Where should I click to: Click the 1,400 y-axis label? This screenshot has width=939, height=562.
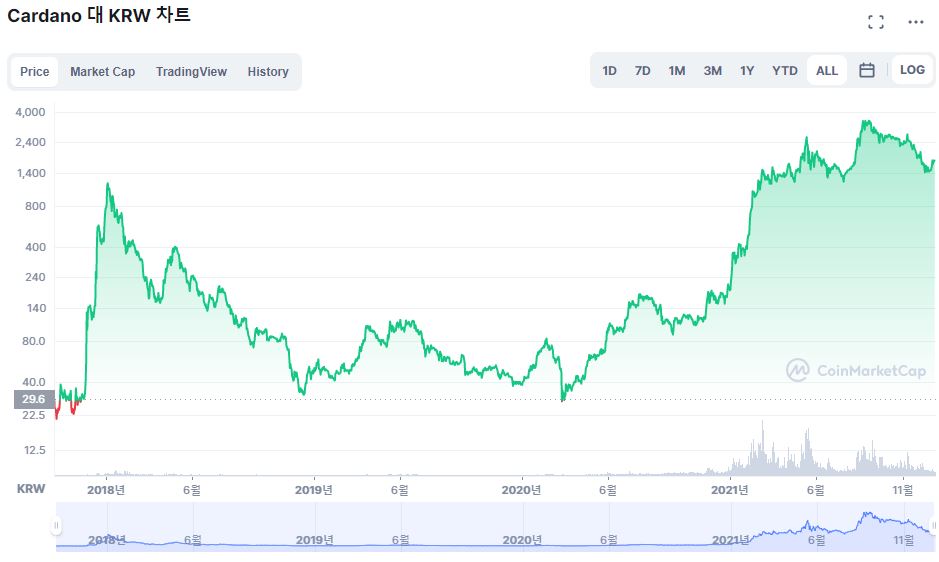pyautogui.click(x=31, y=173)
